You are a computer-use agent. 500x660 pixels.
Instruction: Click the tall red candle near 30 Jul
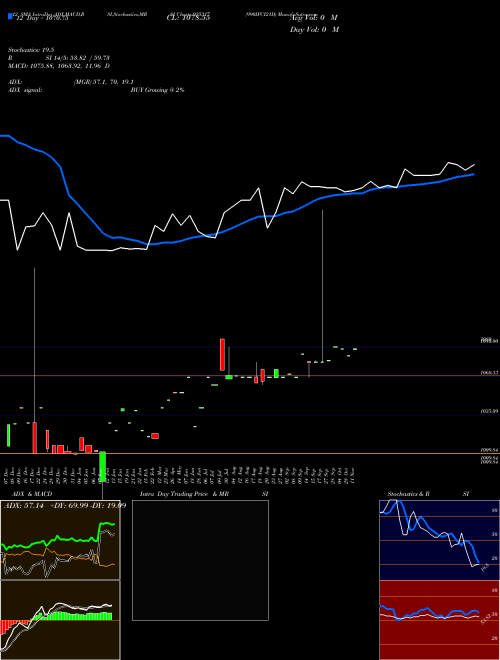[222, 354]
